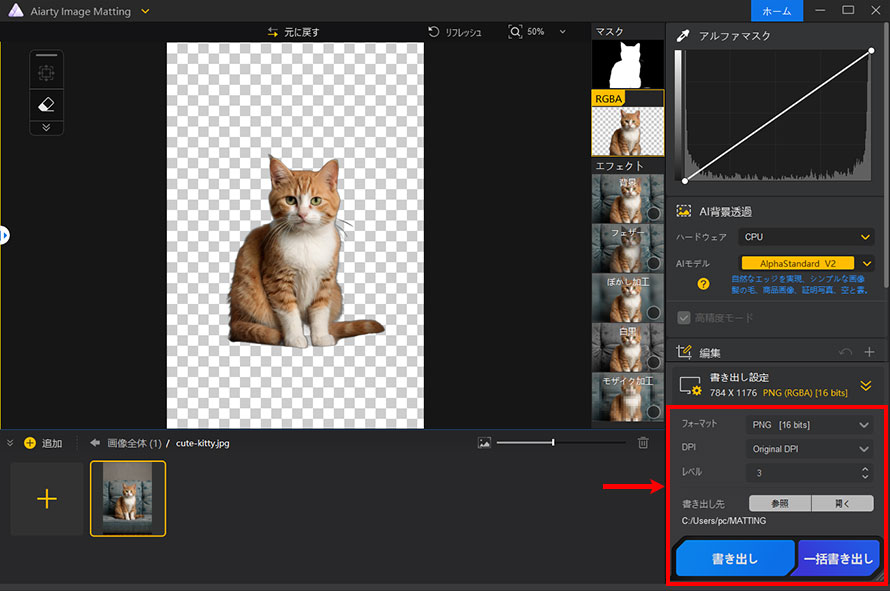Screen dimensions: 890x591
Task: Click the 元に戻す compare icon
Action: (273, 32)
